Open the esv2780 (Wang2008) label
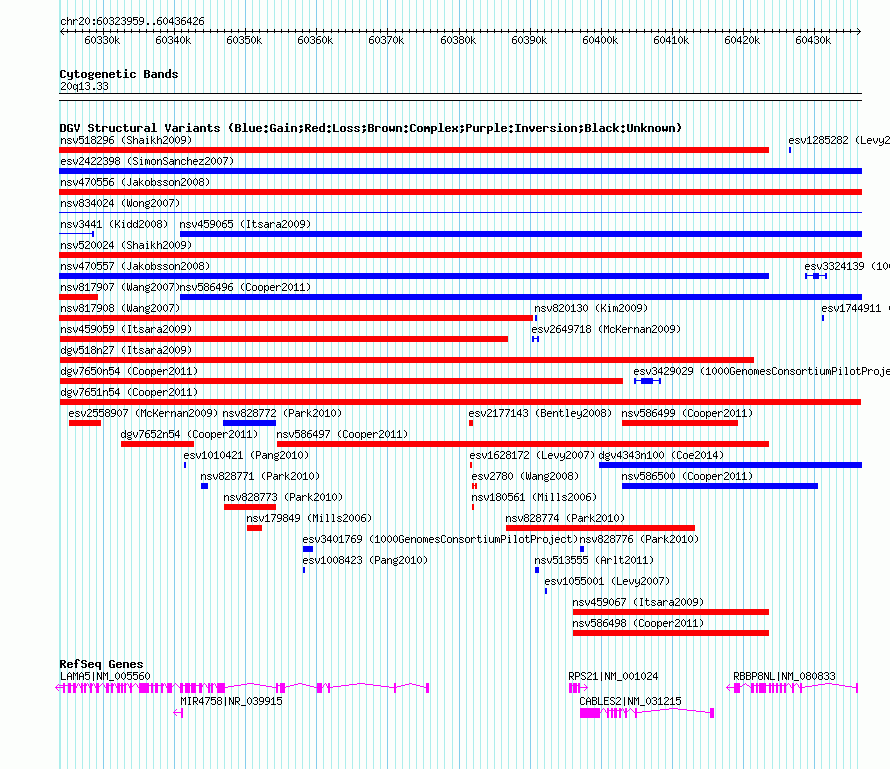 [525, 476]
